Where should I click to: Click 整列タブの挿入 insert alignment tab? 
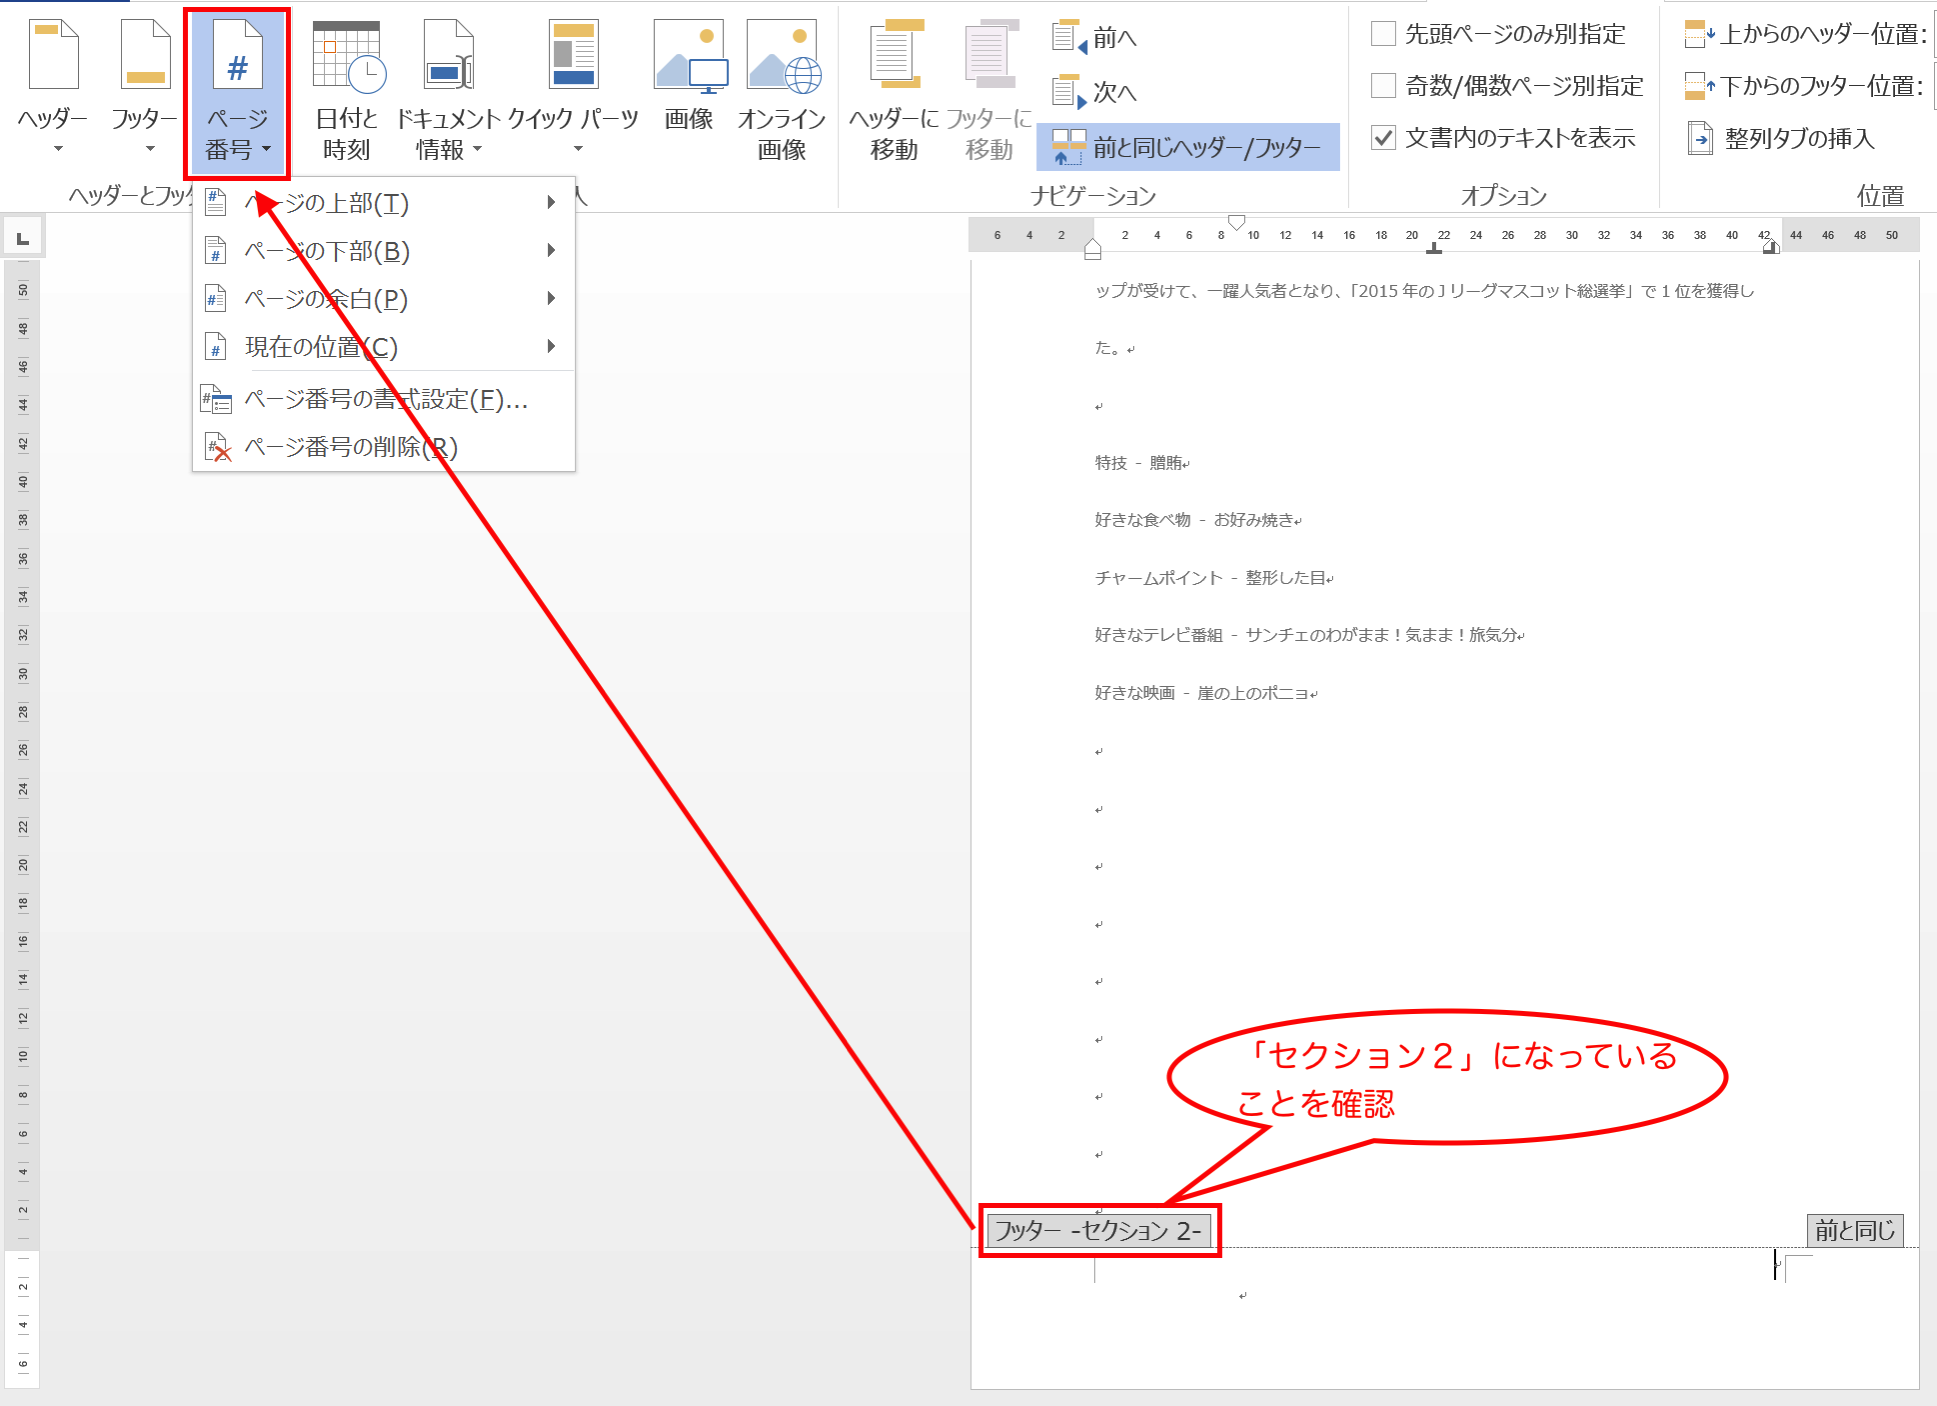pos(1781,138)
